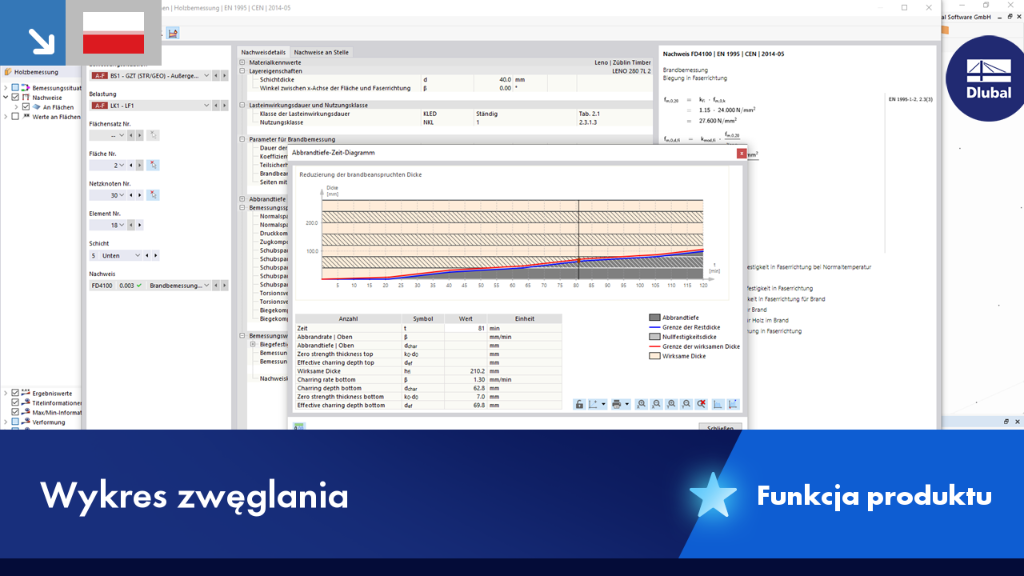The width and height of the screenshot is (1024, 576).
Task: Toggle the Ergebniswerte checkbox
Action: 16,393
